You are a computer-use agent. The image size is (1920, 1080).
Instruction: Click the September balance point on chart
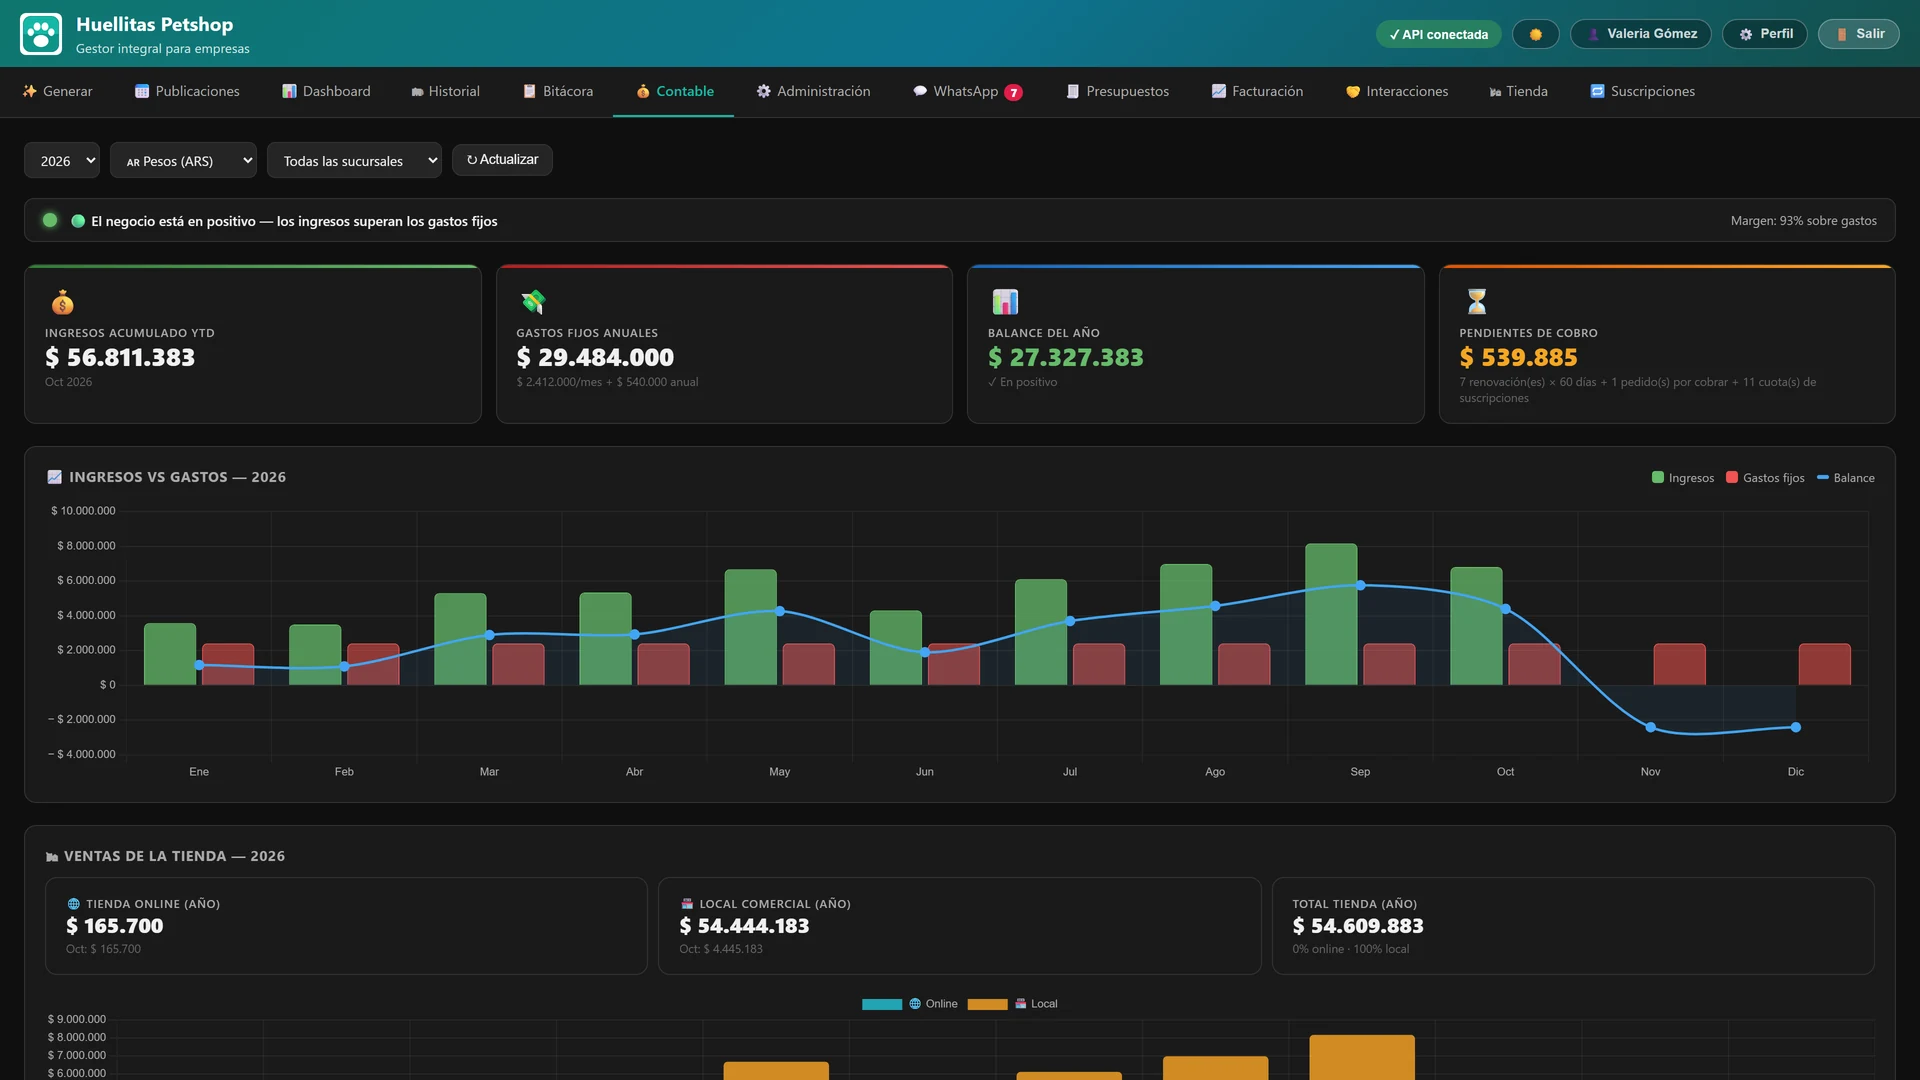coord(1360,585)
